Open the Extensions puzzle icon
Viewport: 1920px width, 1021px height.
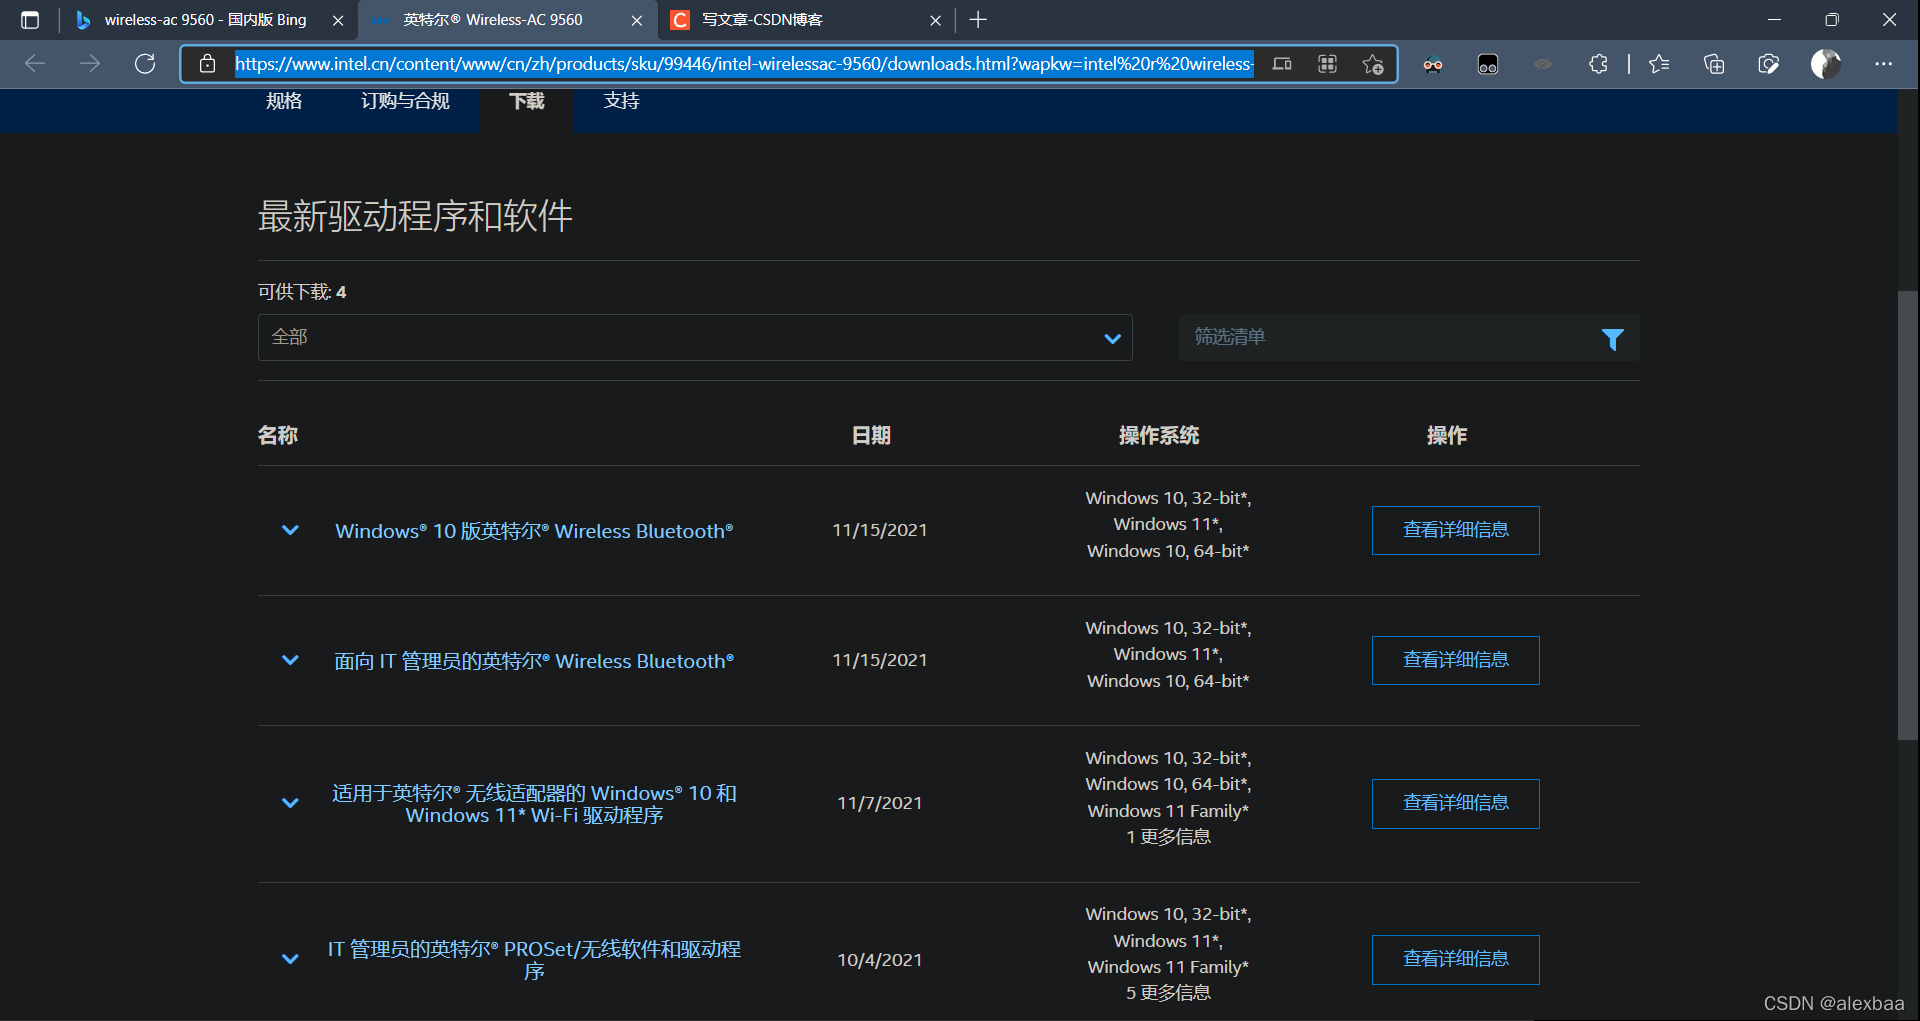click(1598, 64)
